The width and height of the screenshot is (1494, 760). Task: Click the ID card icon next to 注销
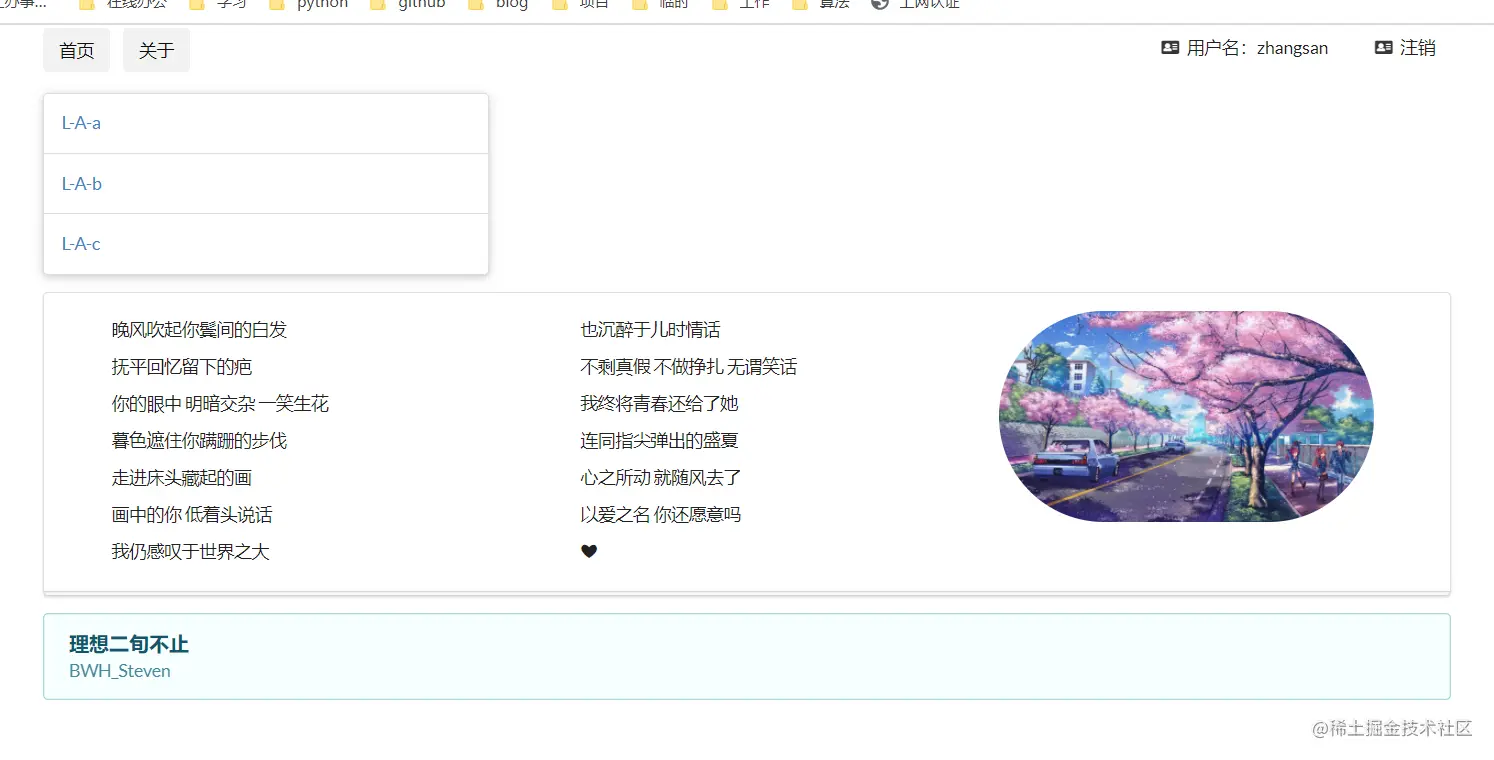point(1383,47)
